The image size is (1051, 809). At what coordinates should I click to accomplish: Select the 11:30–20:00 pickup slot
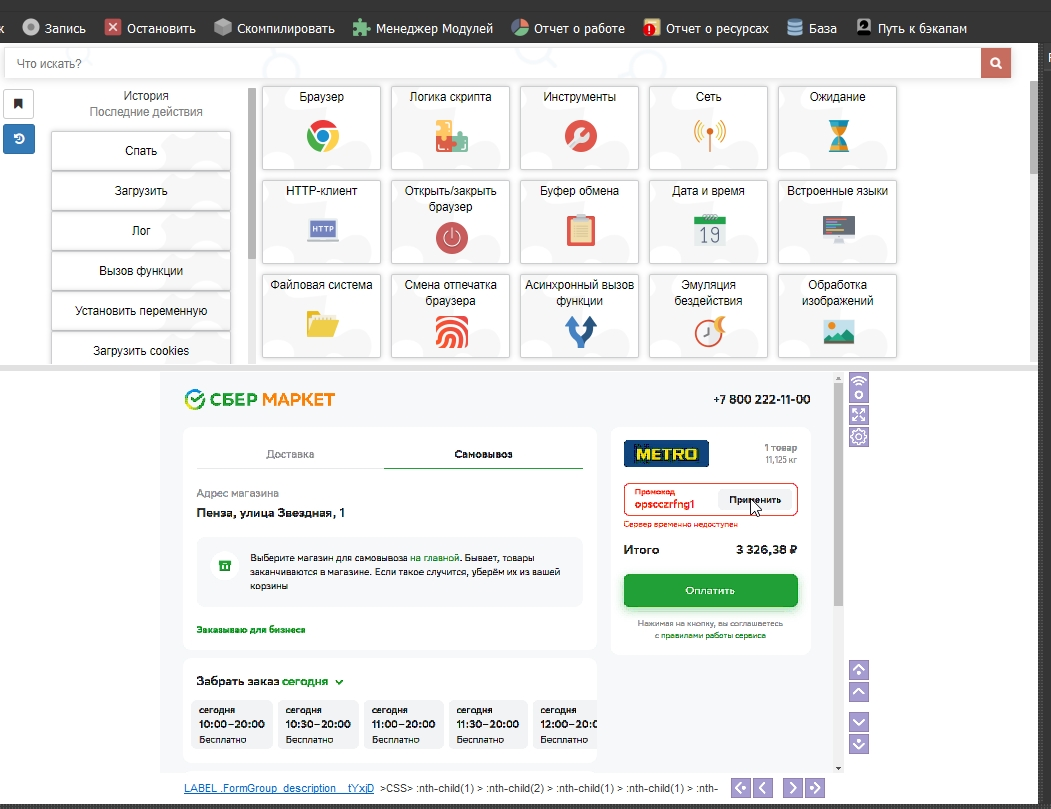[488, 724]
